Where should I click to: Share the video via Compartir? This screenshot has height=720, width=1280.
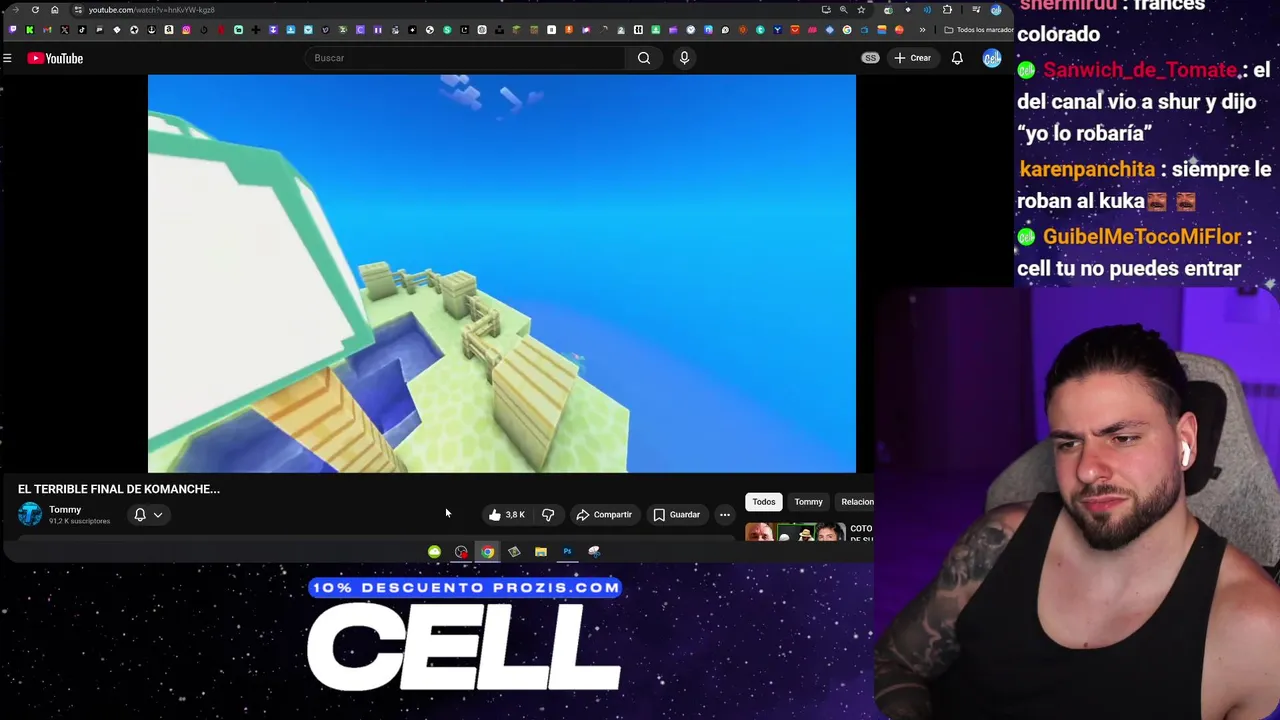[x=604, y=515]
